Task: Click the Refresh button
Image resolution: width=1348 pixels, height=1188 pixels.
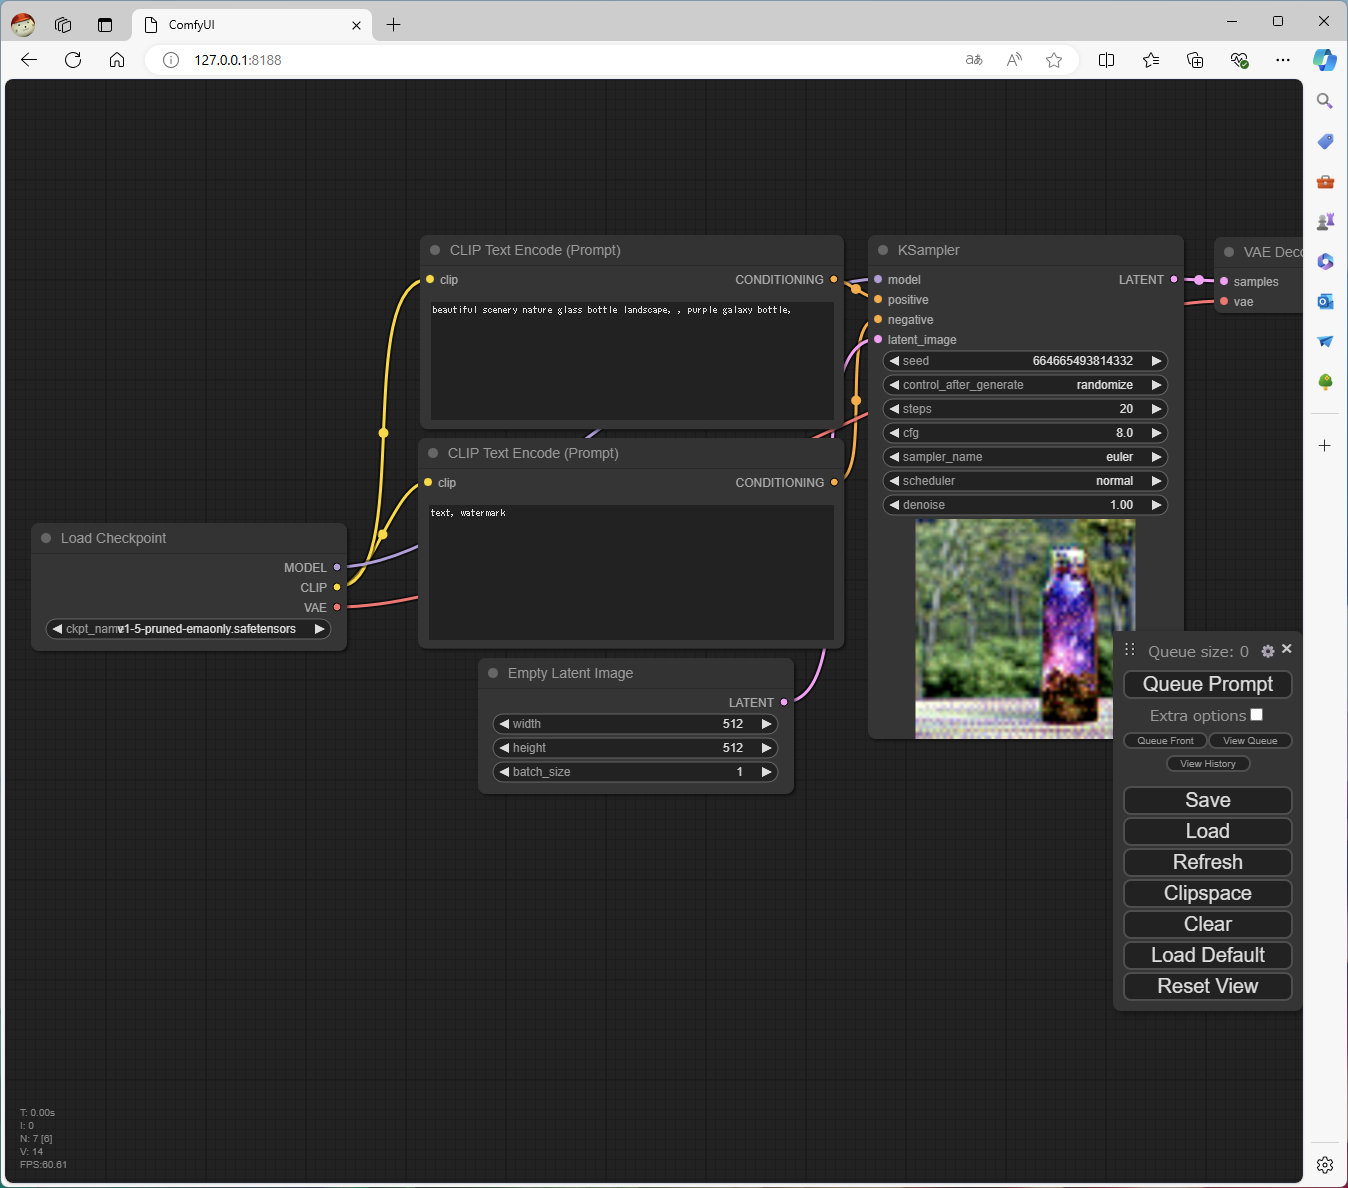Action: (x=1208, y=862)
